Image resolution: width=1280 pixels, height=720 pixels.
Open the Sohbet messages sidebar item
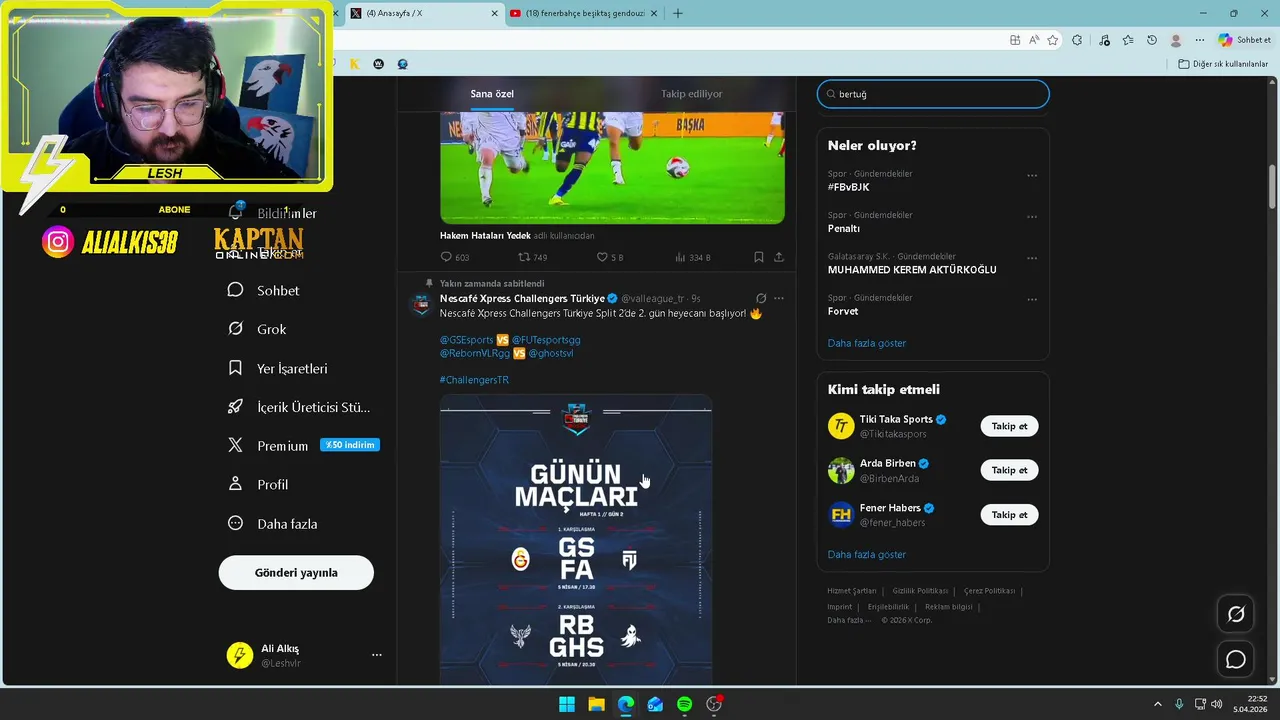tap(264, 290)
